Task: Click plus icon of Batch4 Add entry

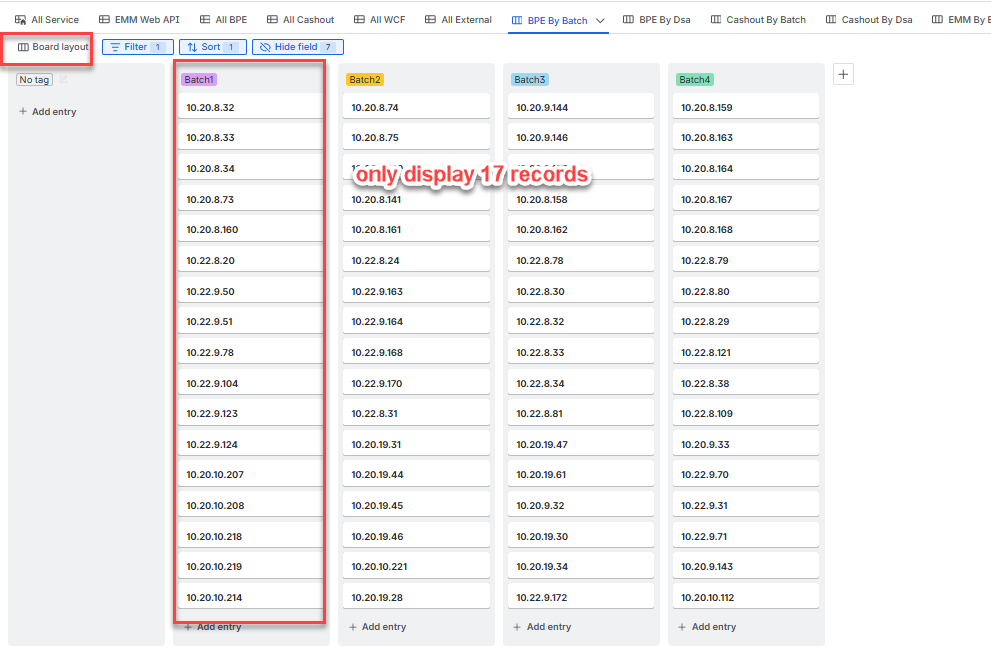Action: [682, 627]
